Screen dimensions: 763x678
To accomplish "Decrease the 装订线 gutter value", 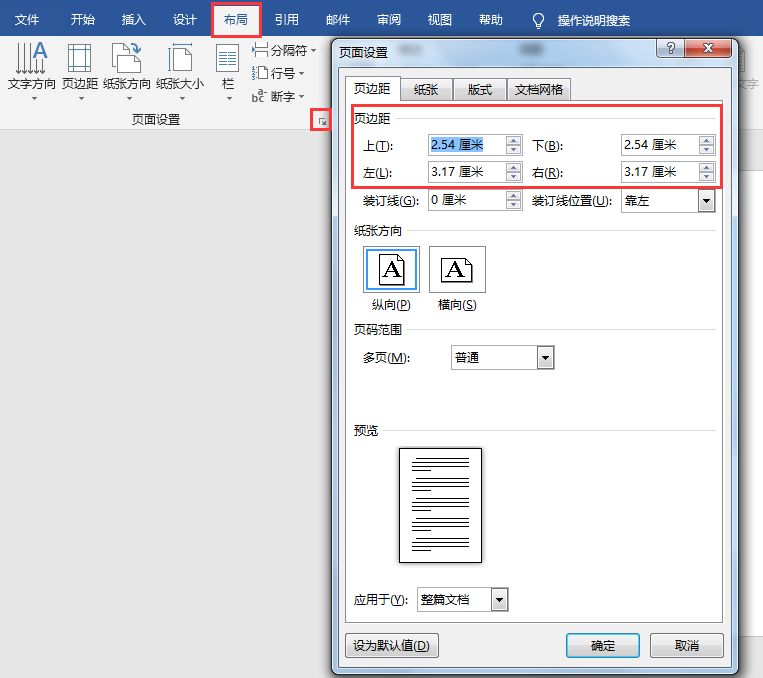I will coord(513,204).
